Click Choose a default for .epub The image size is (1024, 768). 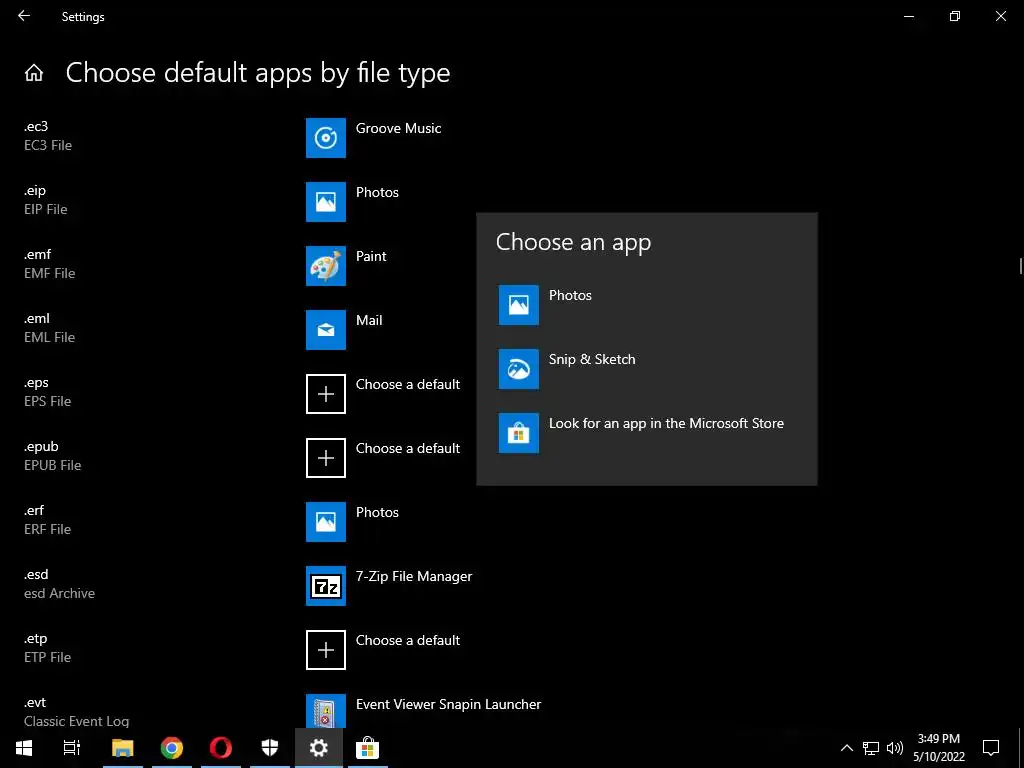click(408, 448)
